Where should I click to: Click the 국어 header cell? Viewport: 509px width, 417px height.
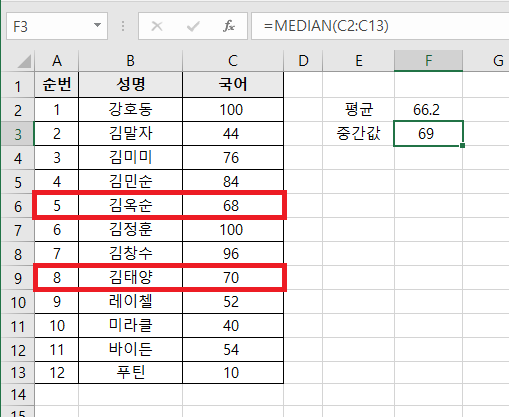233,85
